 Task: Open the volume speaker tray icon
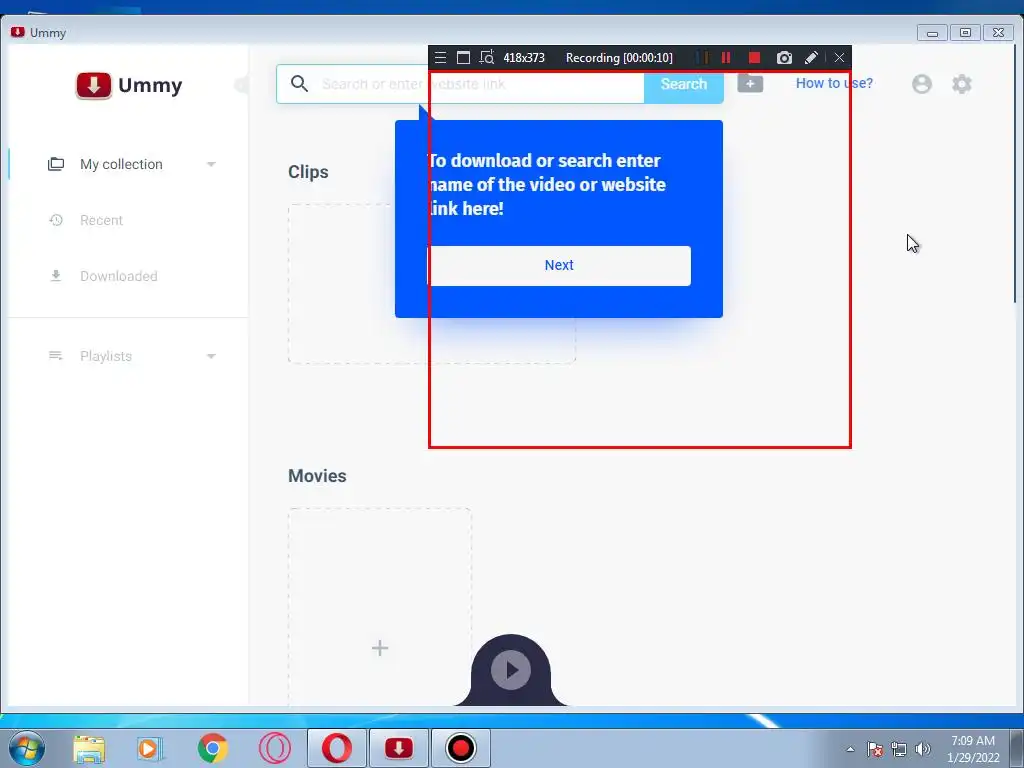pyautogui.click(x=922, y=749)
